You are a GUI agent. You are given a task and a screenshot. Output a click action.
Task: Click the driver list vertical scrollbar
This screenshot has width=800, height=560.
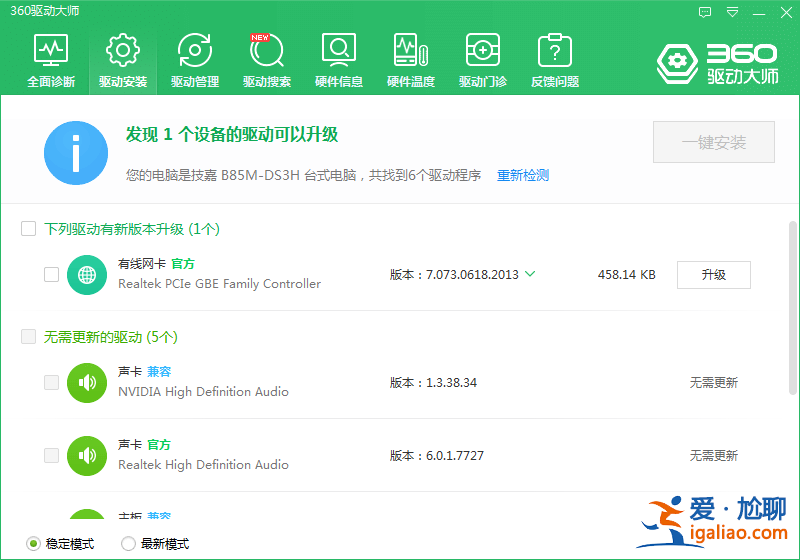(793, 308)
